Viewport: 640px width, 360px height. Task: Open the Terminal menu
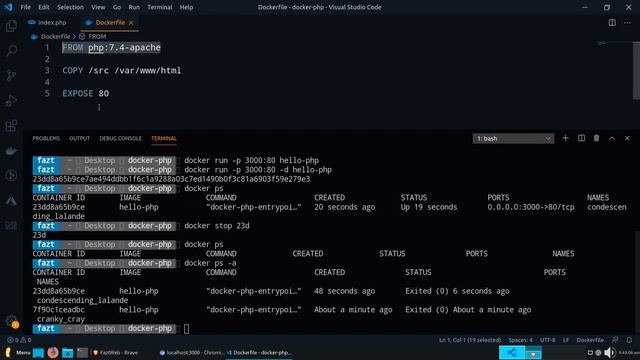160,7
